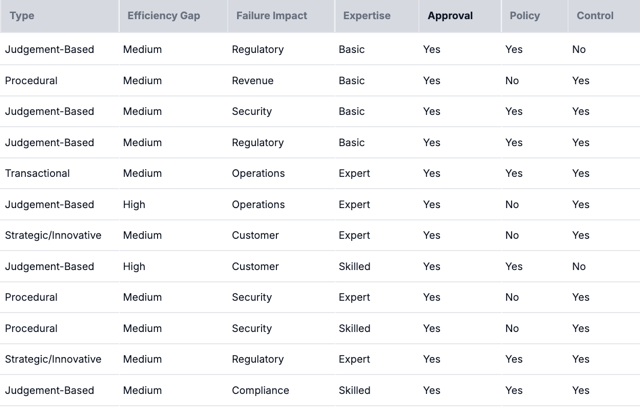Image resolution: width=640 pixels, height=407 pixels.
Task: Click the Type cell in the Revenue row
Action: tap(31, 80)
